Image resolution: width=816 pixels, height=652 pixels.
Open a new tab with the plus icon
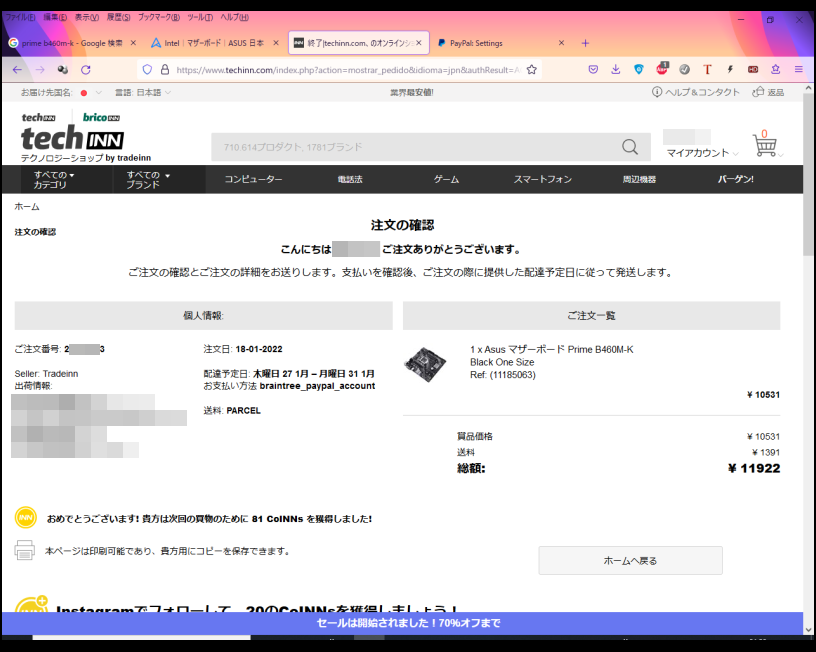585,43
